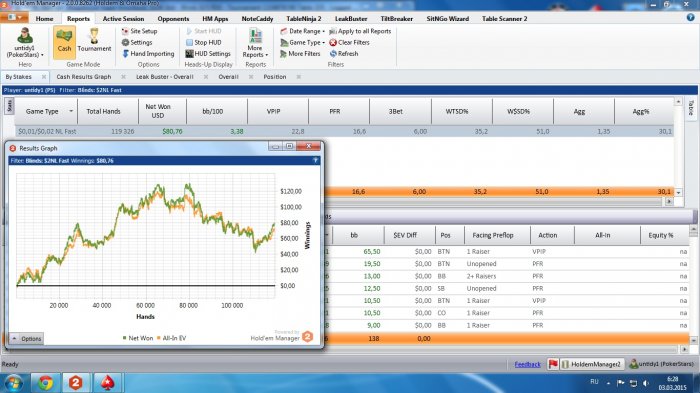Open the HM Apps tab
Image resolution: width=700 pixels, height=393 pixels.
point(215,19)
